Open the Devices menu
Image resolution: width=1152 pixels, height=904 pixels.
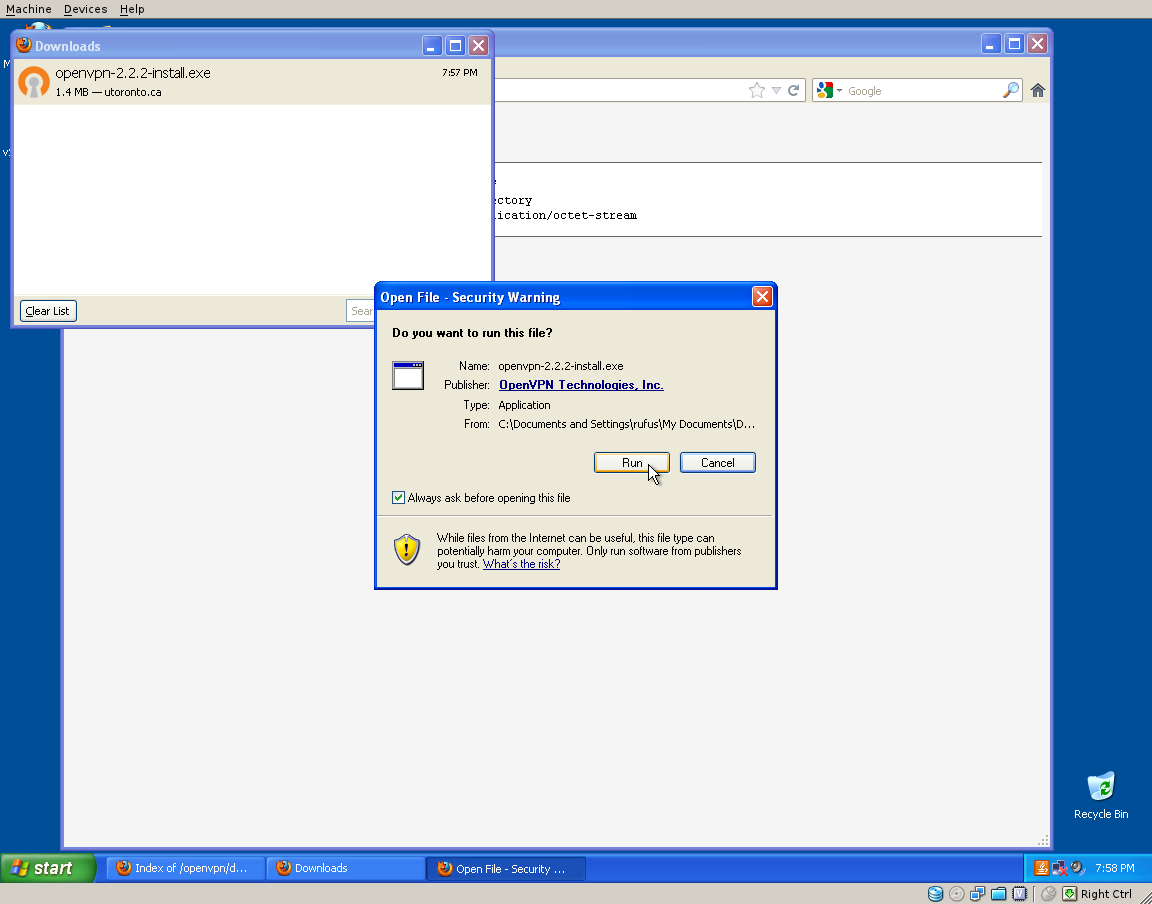point(85,9)
